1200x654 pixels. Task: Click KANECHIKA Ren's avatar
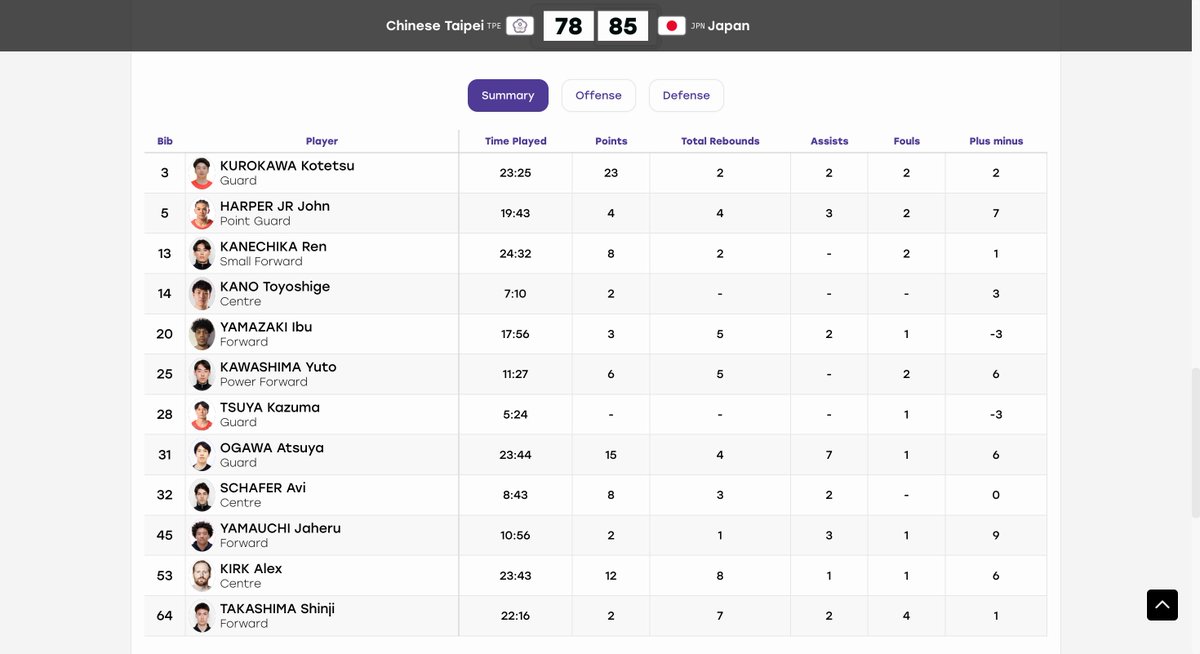[202, 253]
